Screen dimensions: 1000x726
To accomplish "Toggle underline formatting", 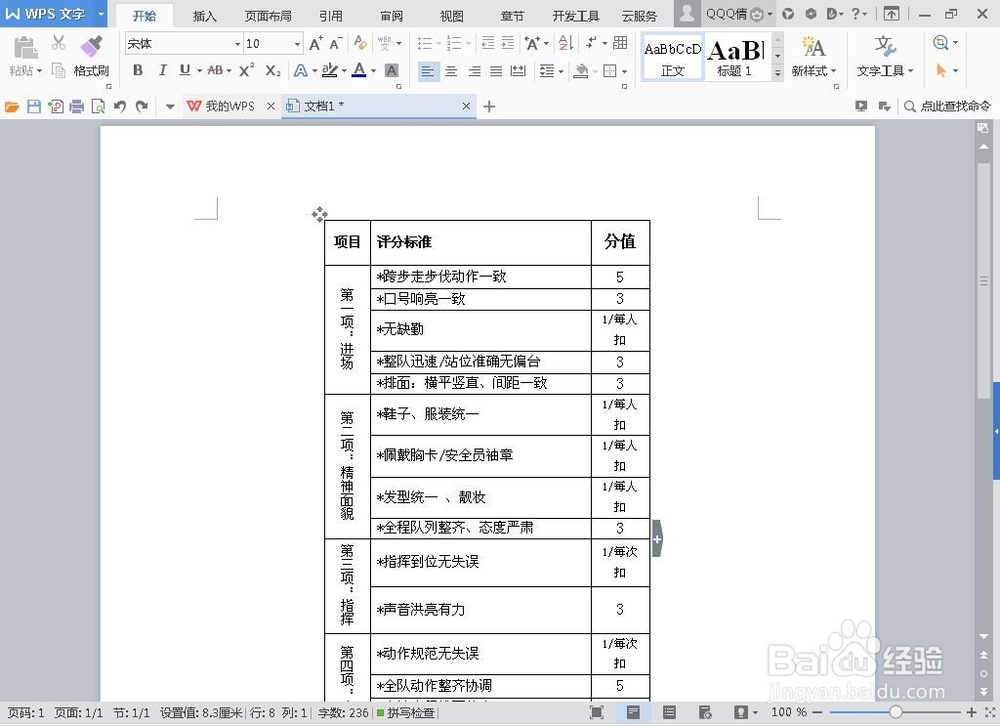I will [186, 70].
